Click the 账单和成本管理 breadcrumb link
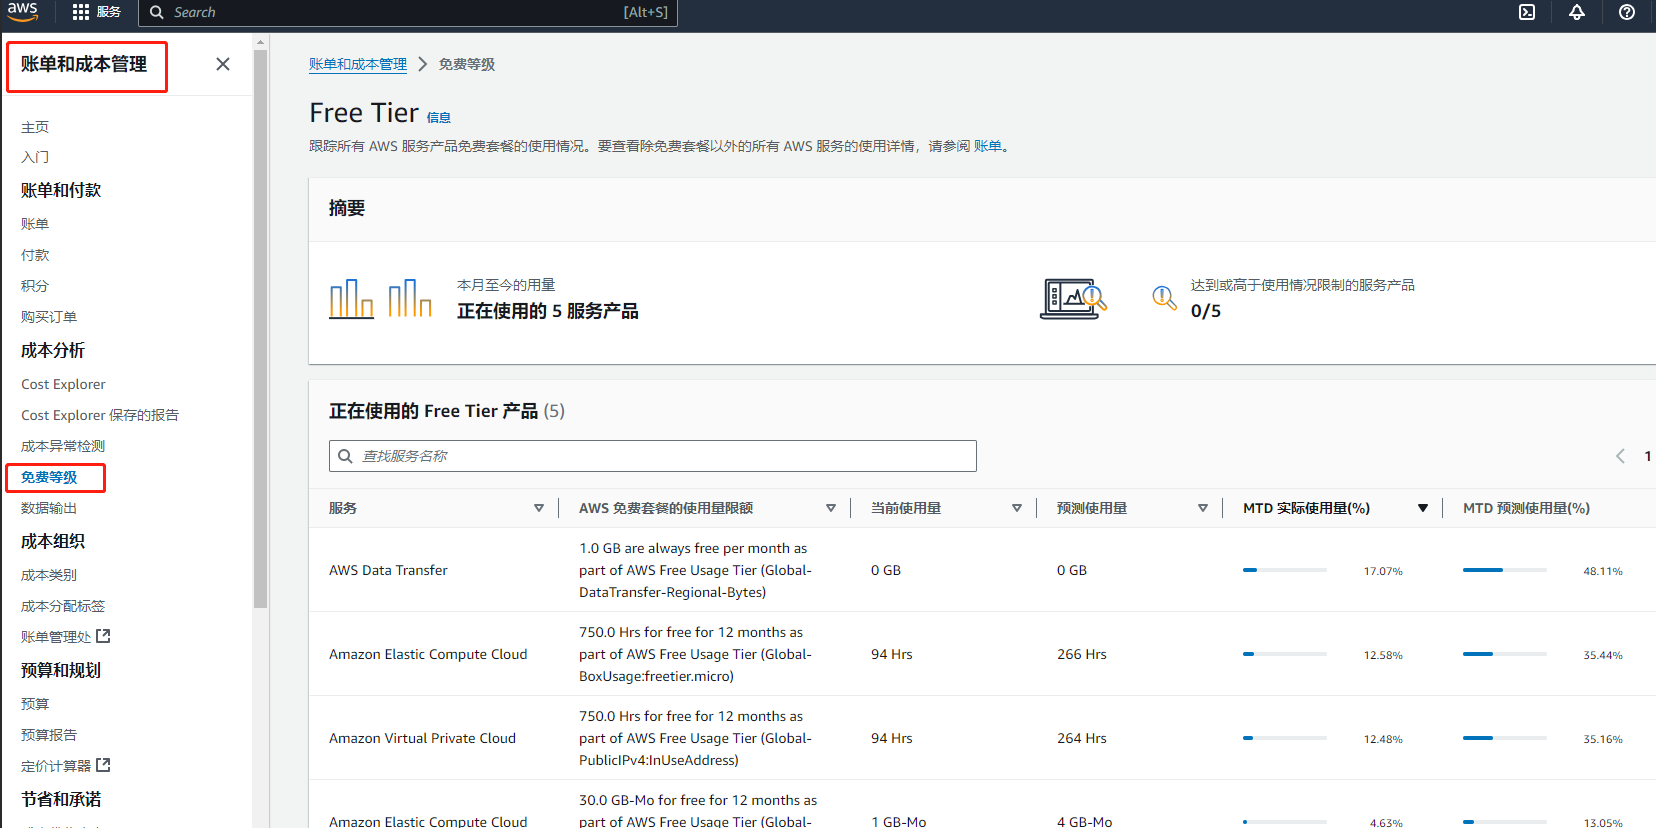This screenshot has height=828, width=1656. tap(357, 64)
